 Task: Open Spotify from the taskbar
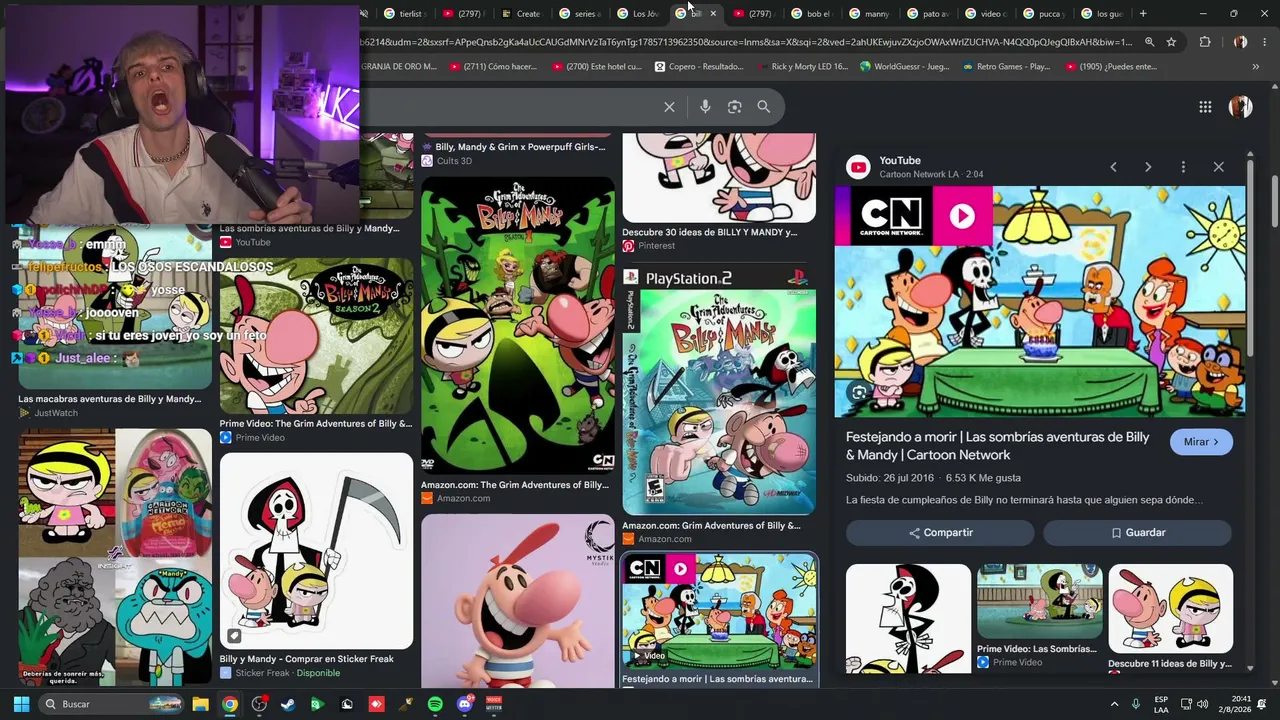435,704
